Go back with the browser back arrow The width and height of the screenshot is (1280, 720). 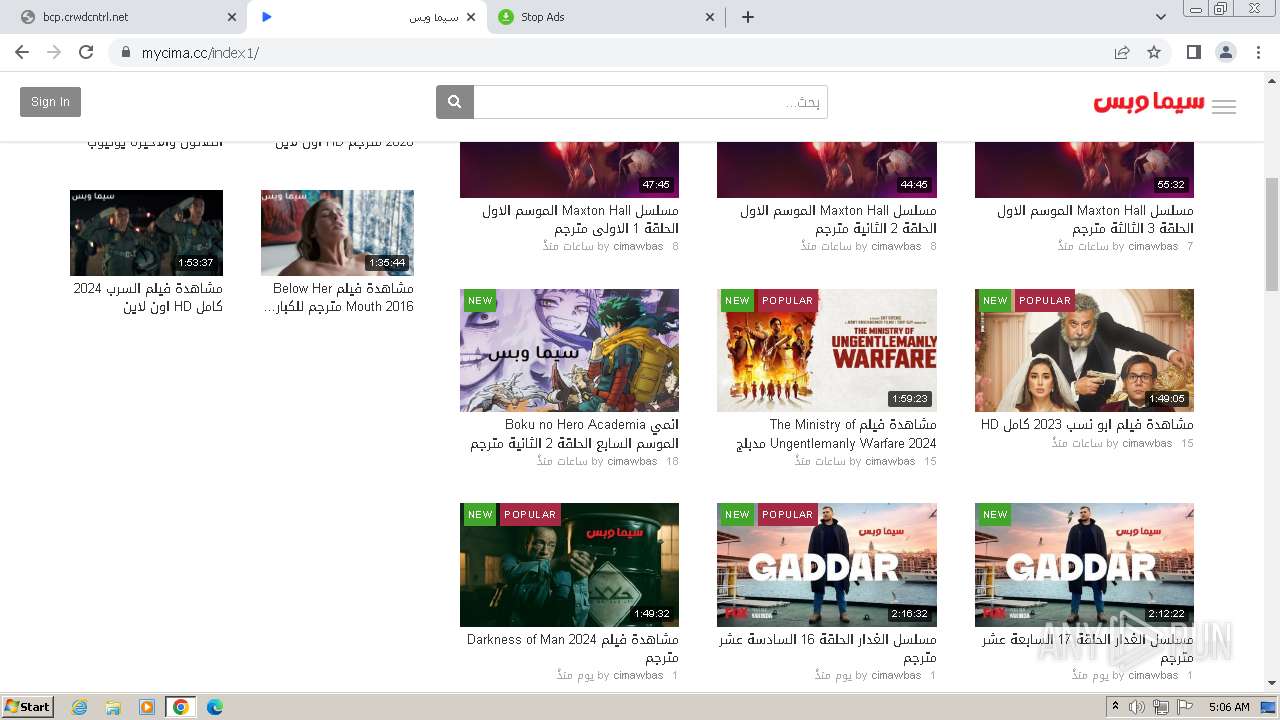tap(22, 52)
